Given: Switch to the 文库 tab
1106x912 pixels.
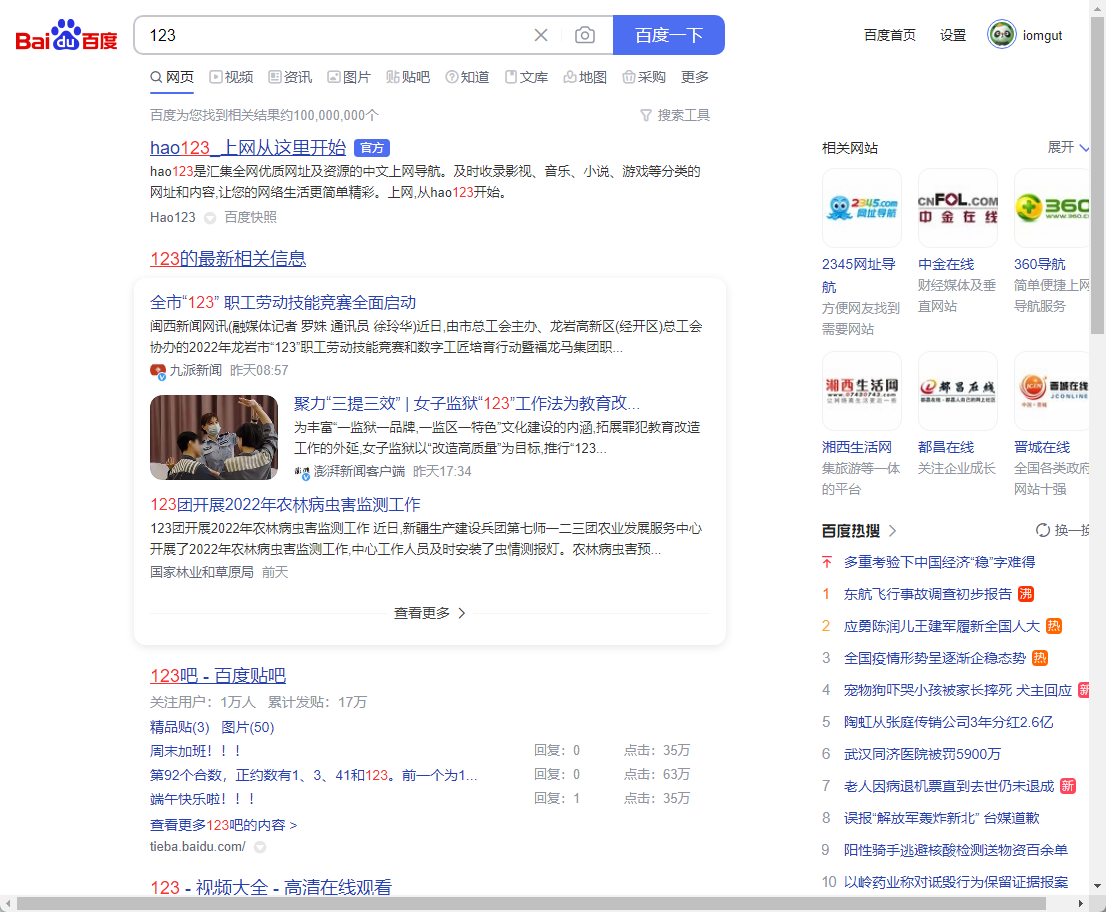Looking at the screenshot, I should click(526, 77).
